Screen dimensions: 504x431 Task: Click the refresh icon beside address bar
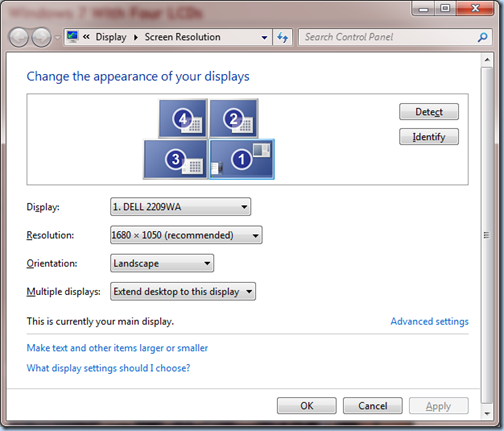click(x=283, y=37)
